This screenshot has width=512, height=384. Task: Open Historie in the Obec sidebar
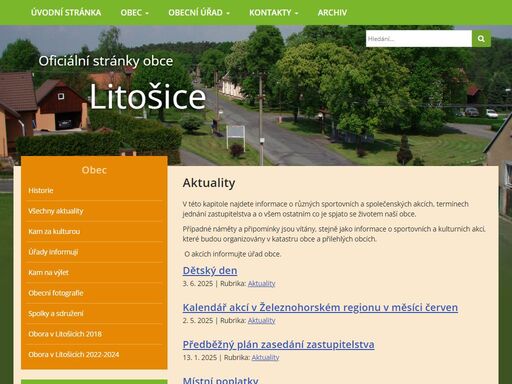pos(41,190)
